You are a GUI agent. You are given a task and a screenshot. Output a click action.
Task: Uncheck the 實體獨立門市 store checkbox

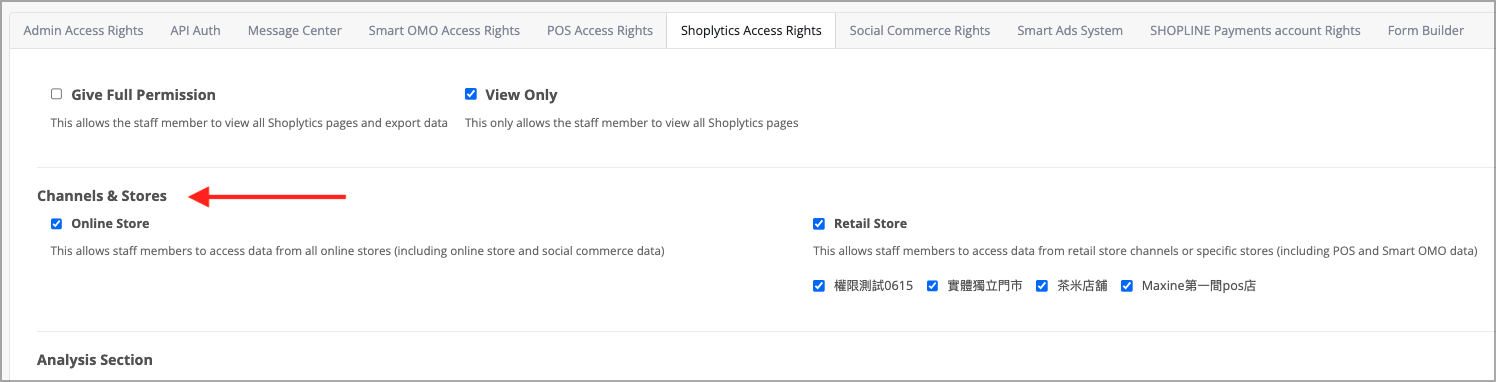[x=933, y=285]
